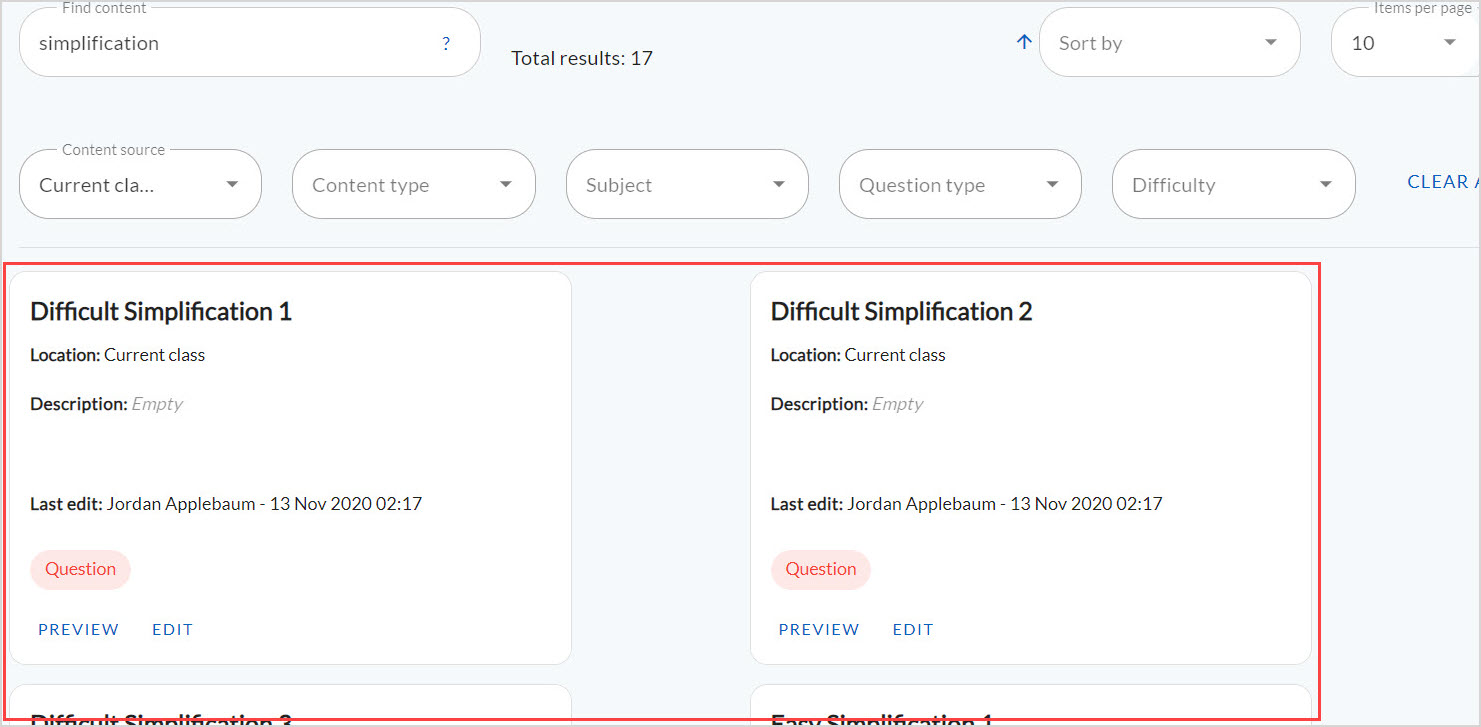Click the Question tag on Difficult Simplification 1
1481x727 pixels.
[80, 568]
